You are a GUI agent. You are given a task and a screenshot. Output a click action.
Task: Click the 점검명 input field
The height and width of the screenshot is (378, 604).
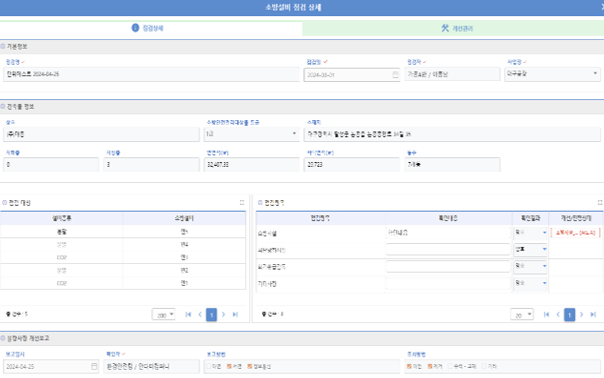point(151,74)
